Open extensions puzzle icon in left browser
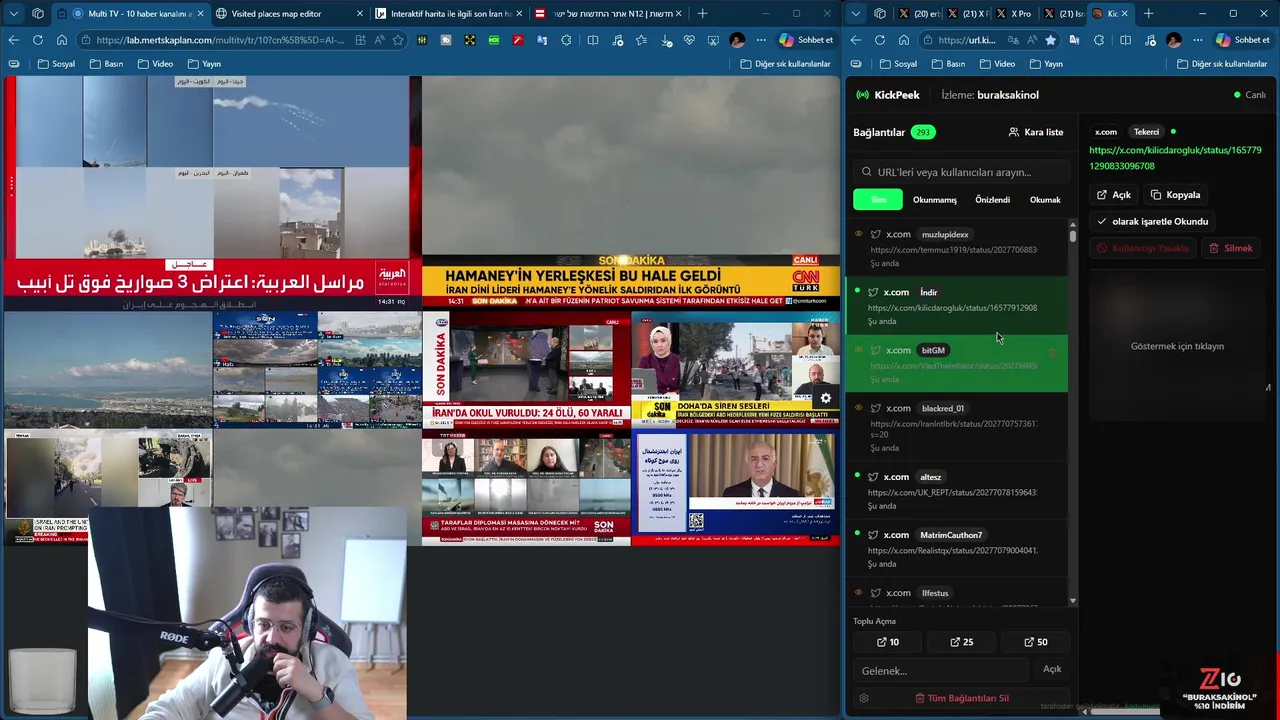 (x=567, y=40)
